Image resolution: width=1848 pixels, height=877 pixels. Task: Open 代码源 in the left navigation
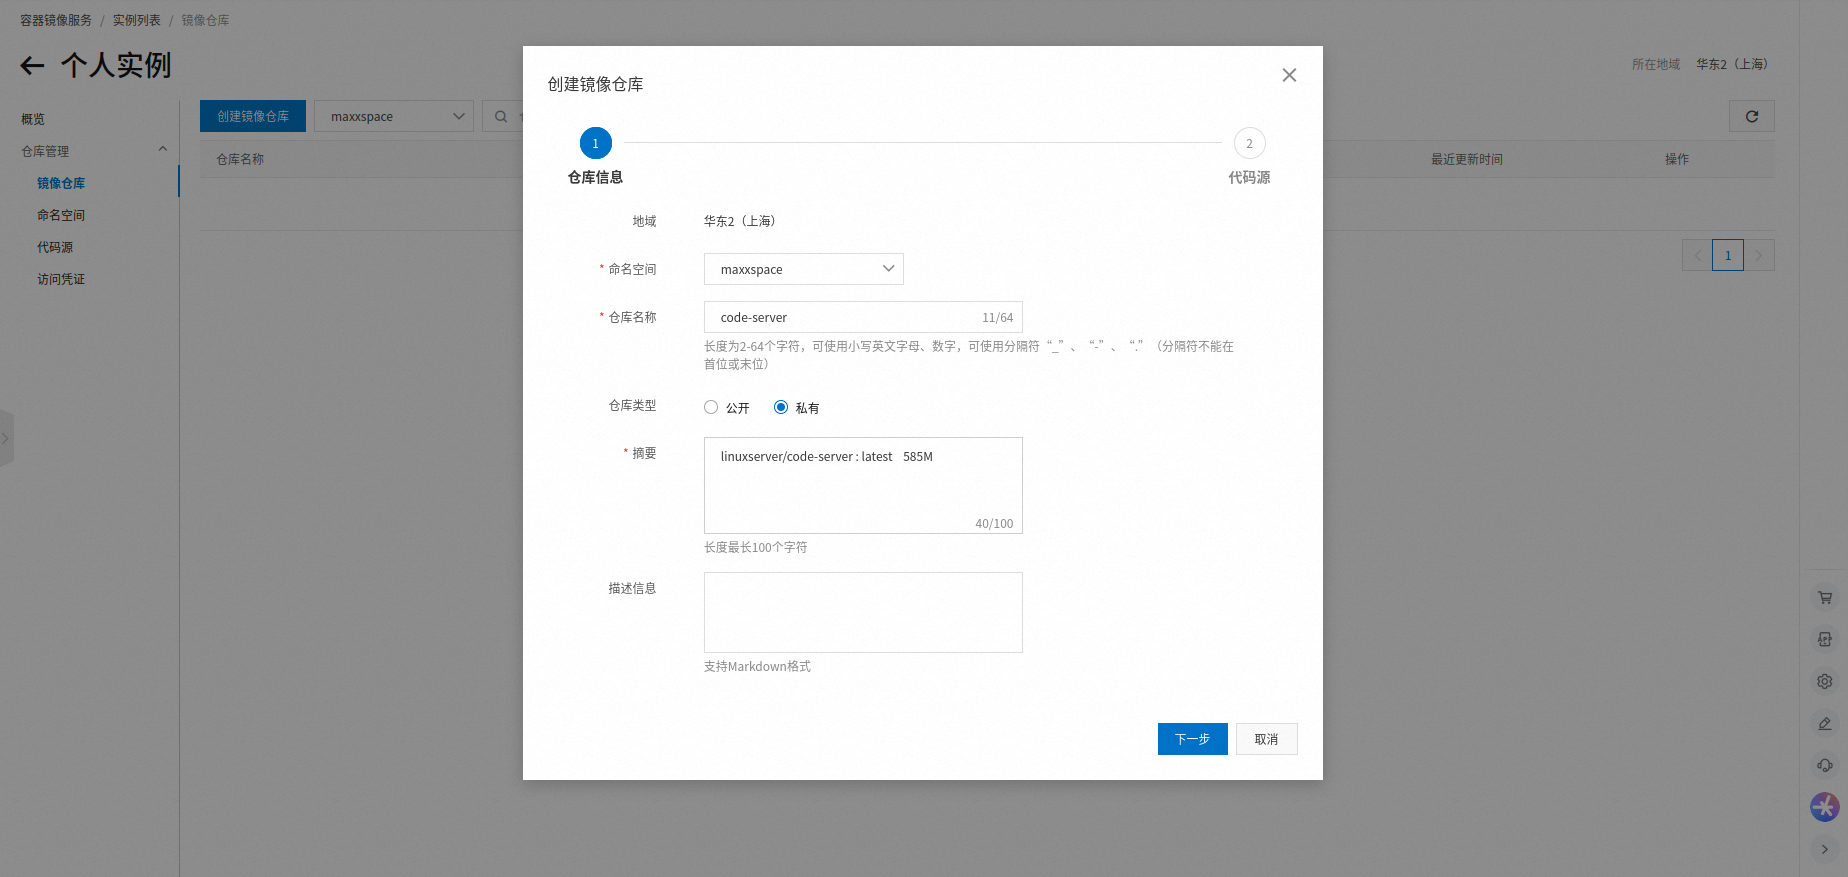(x=55, y=247)
